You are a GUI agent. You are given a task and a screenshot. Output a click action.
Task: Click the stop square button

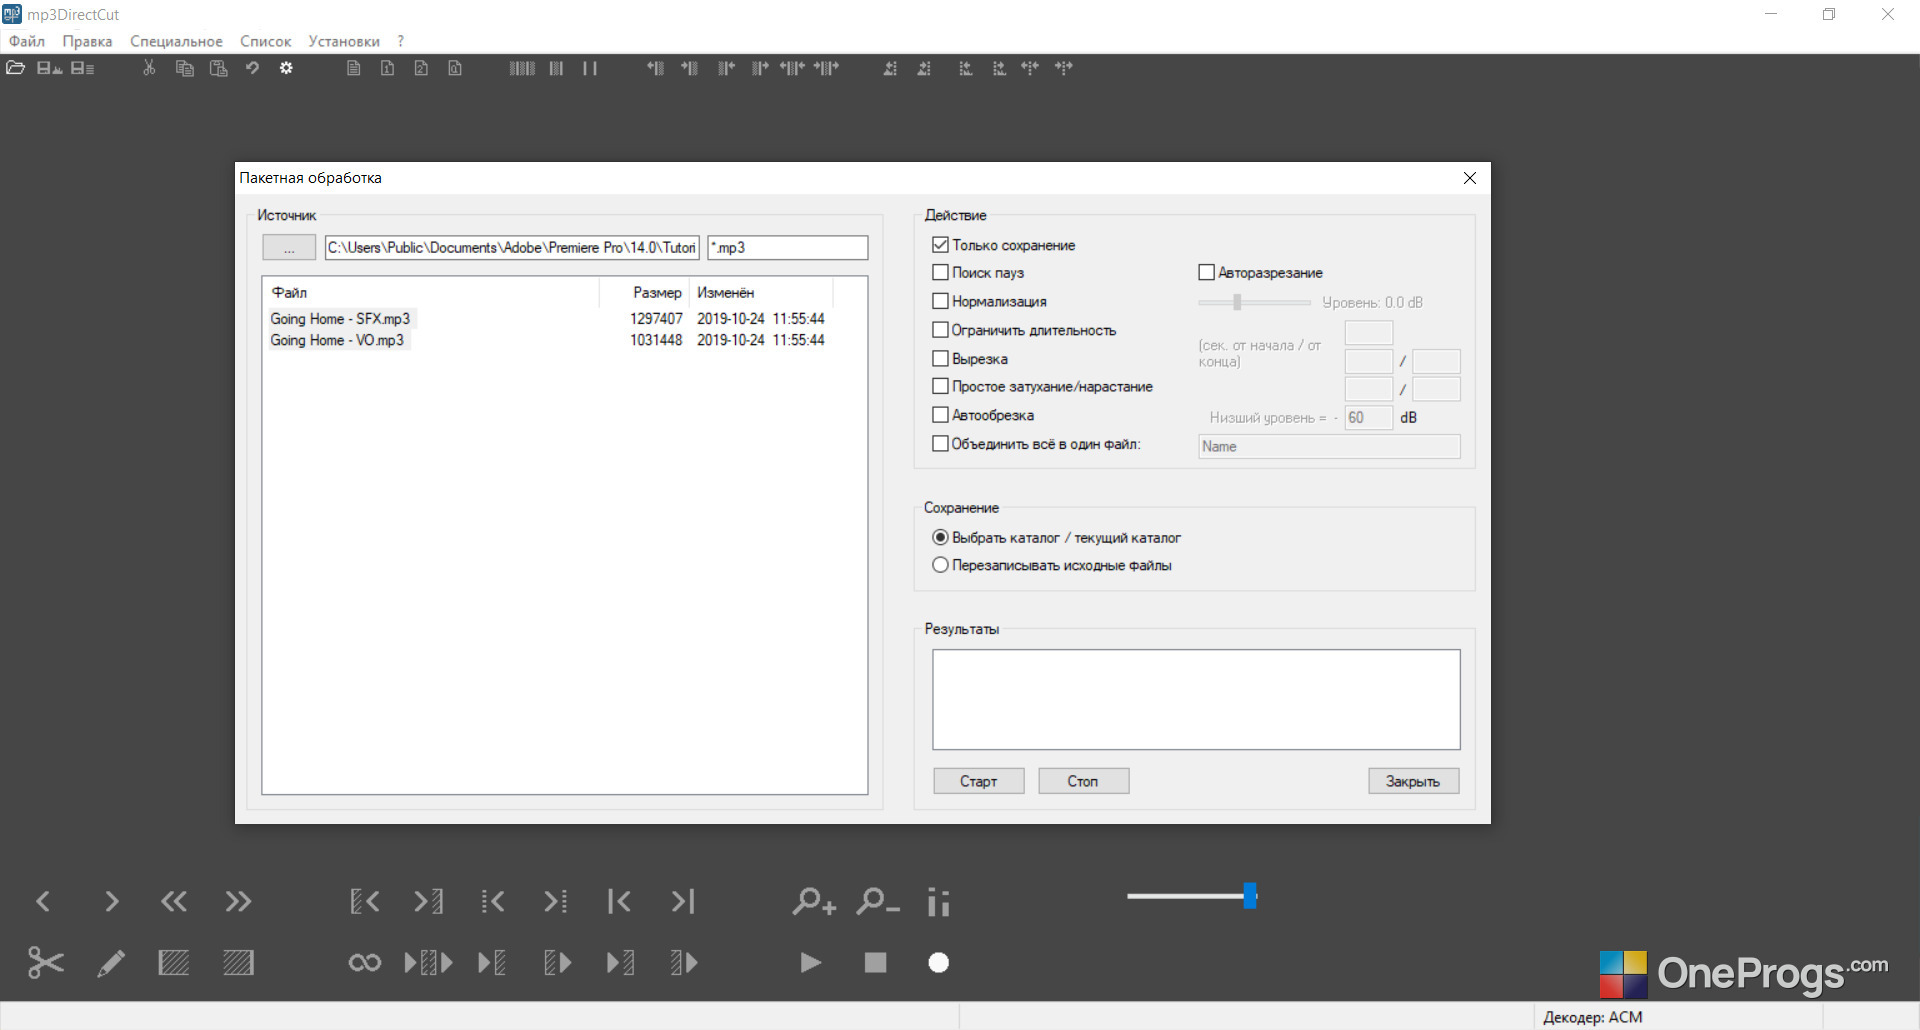875,963
